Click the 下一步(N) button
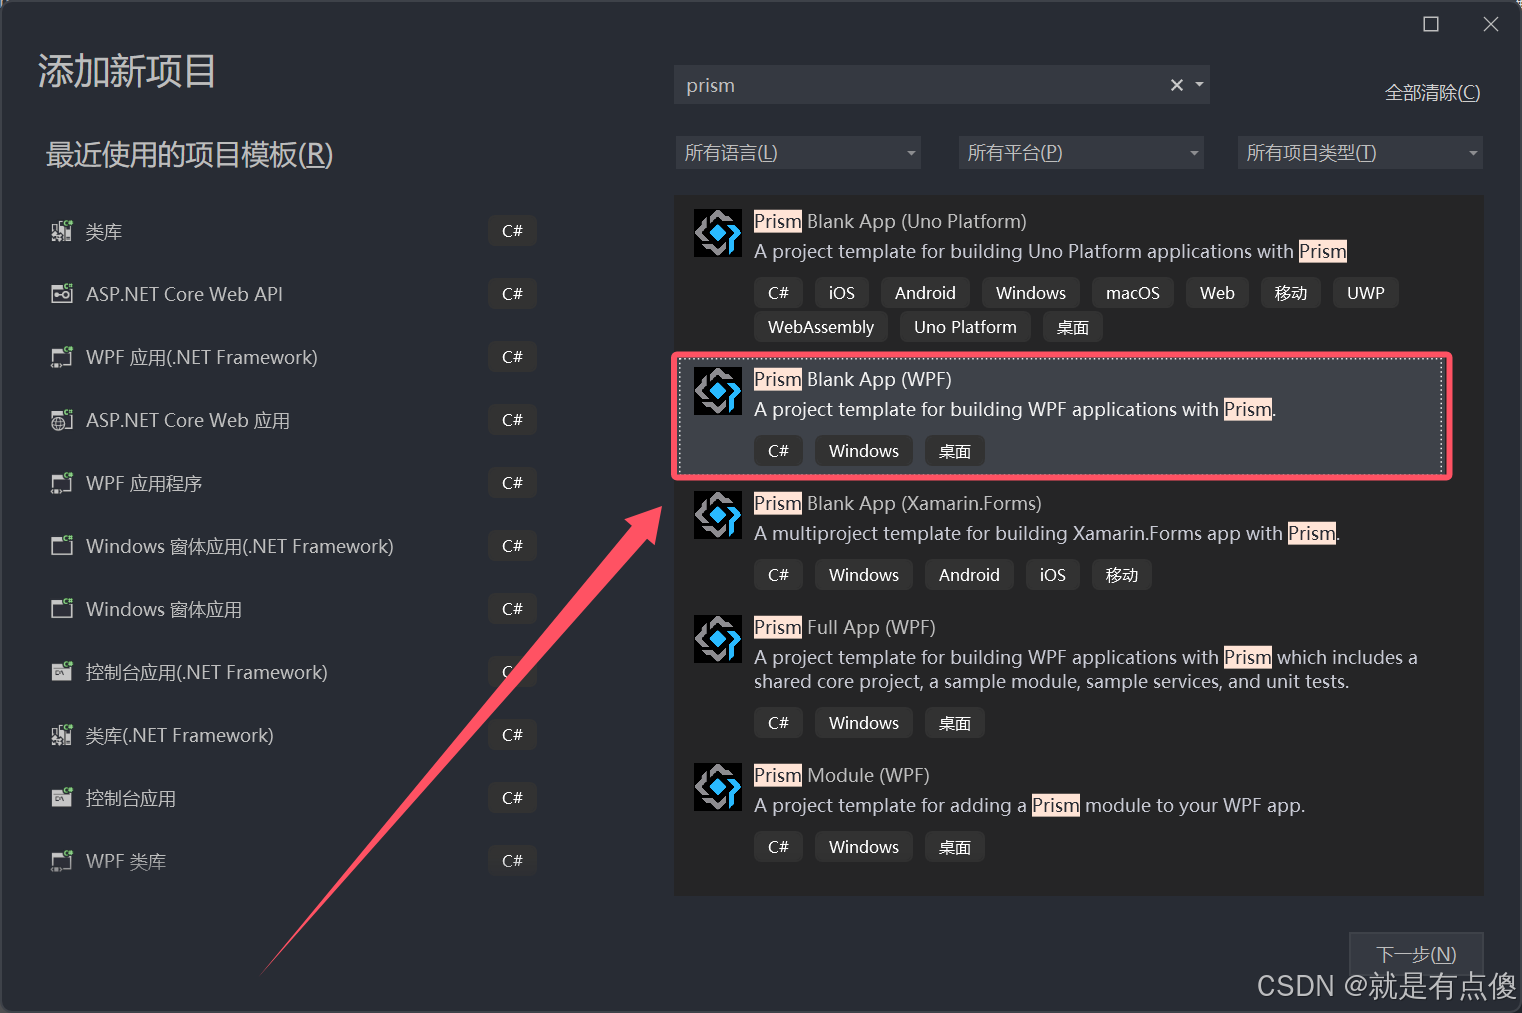Viewport: 1522px width, 1013px height. (x=1416, y=954)
